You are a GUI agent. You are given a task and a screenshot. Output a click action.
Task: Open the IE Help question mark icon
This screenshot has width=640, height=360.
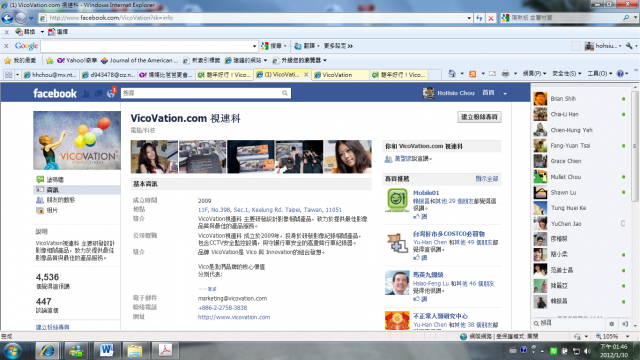(x=620, y=74)
